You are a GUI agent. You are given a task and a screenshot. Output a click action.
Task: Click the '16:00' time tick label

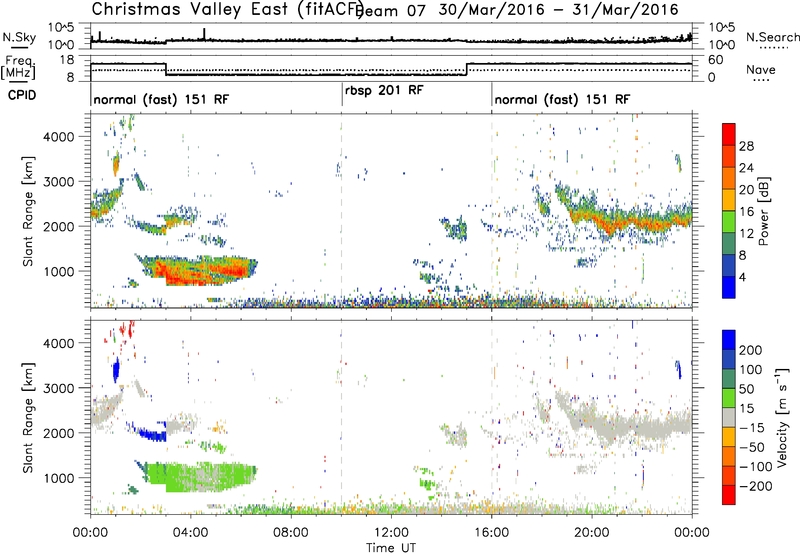coord(491,533)
